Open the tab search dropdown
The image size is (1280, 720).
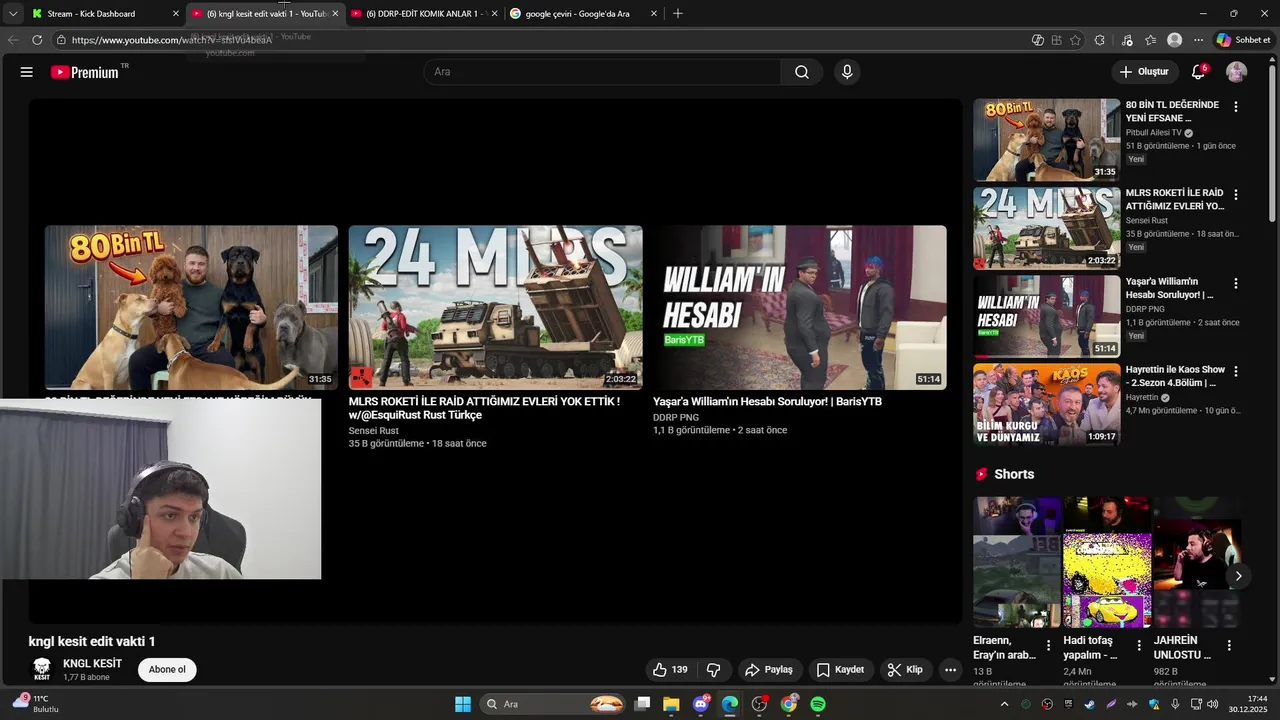coord(12,13)
